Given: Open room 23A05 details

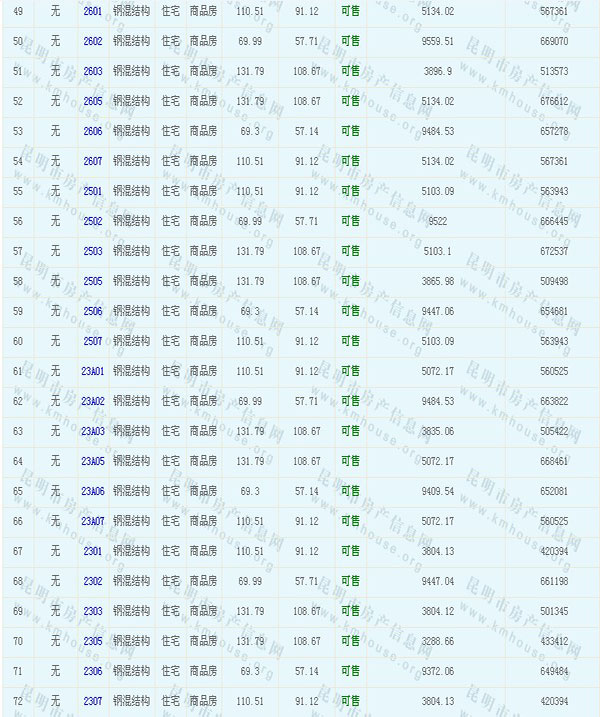Looking at the screenshot, I should pyautogui.click(x=93, y=461).
